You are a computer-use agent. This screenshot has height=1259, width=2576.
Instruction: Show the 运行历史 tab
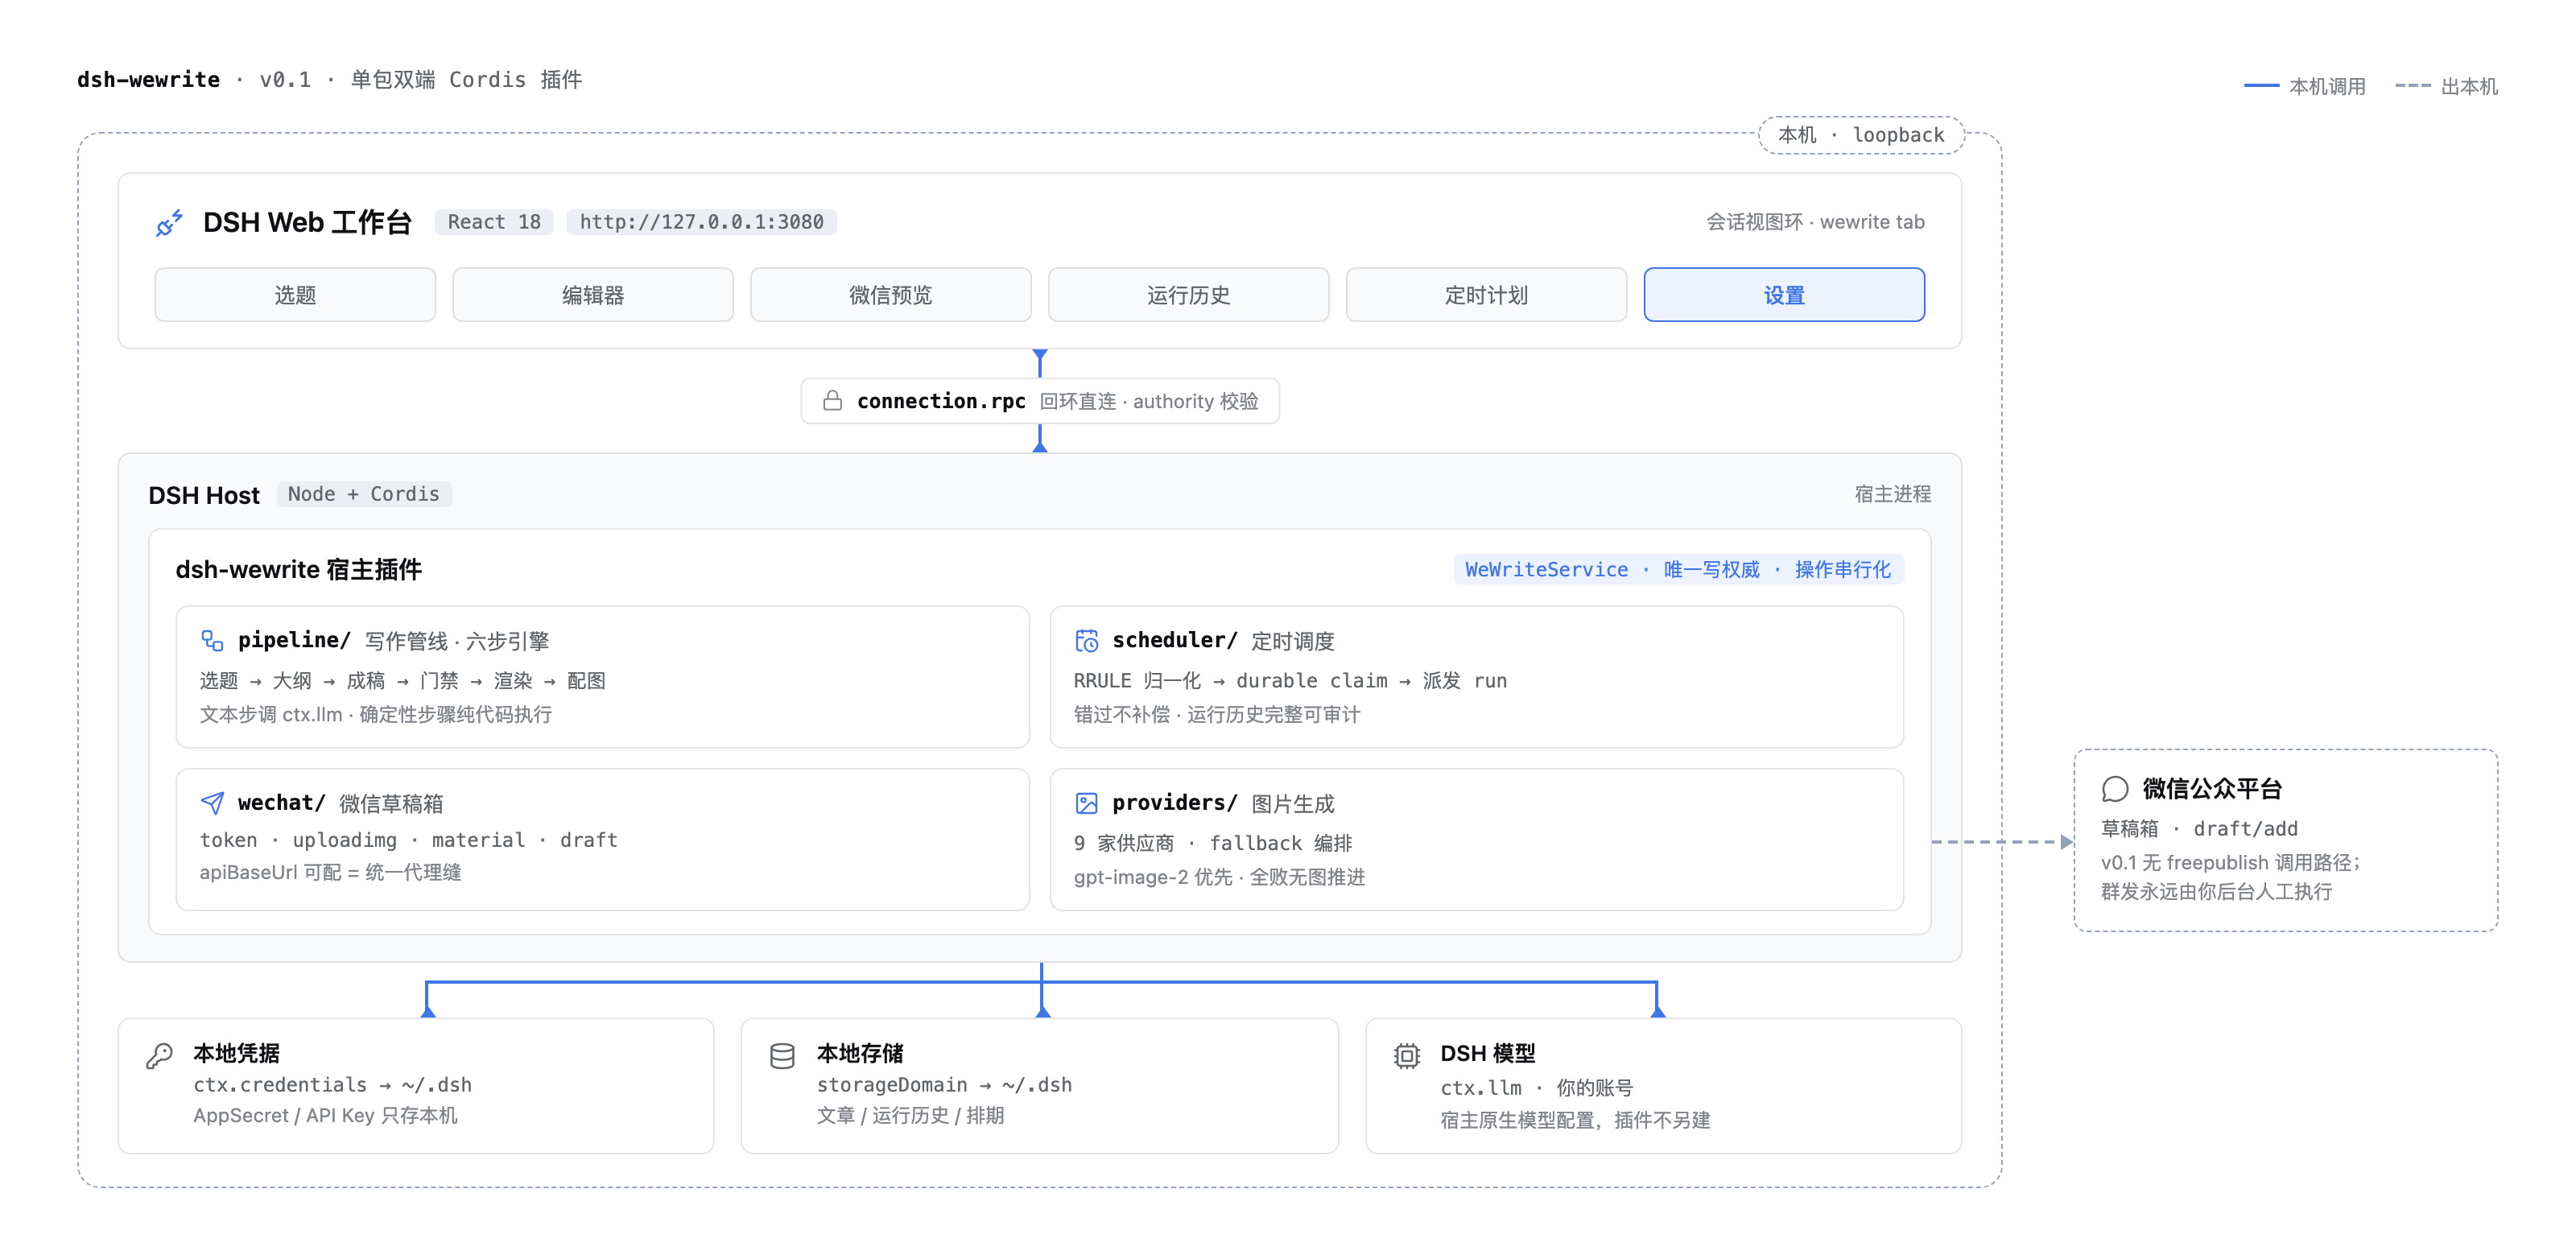point(1188,295)
